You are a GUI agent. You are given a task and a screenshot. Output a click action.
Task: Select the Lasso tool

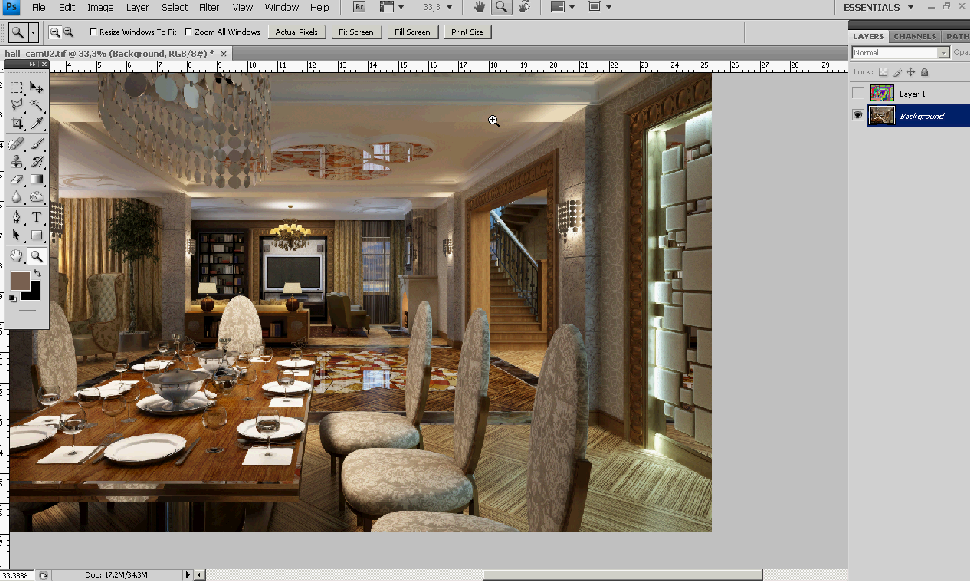(17, 105)
